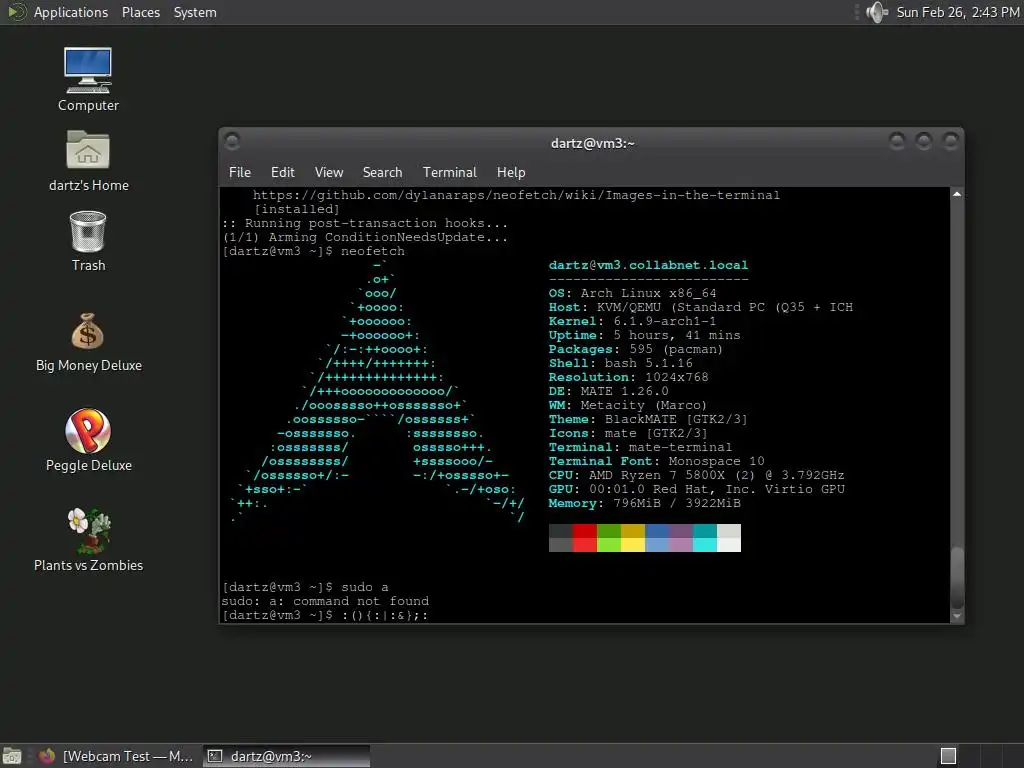Switch to Webcam Test taskbar window
This screenshot has height=768, width=1024.
click(116, 756)
